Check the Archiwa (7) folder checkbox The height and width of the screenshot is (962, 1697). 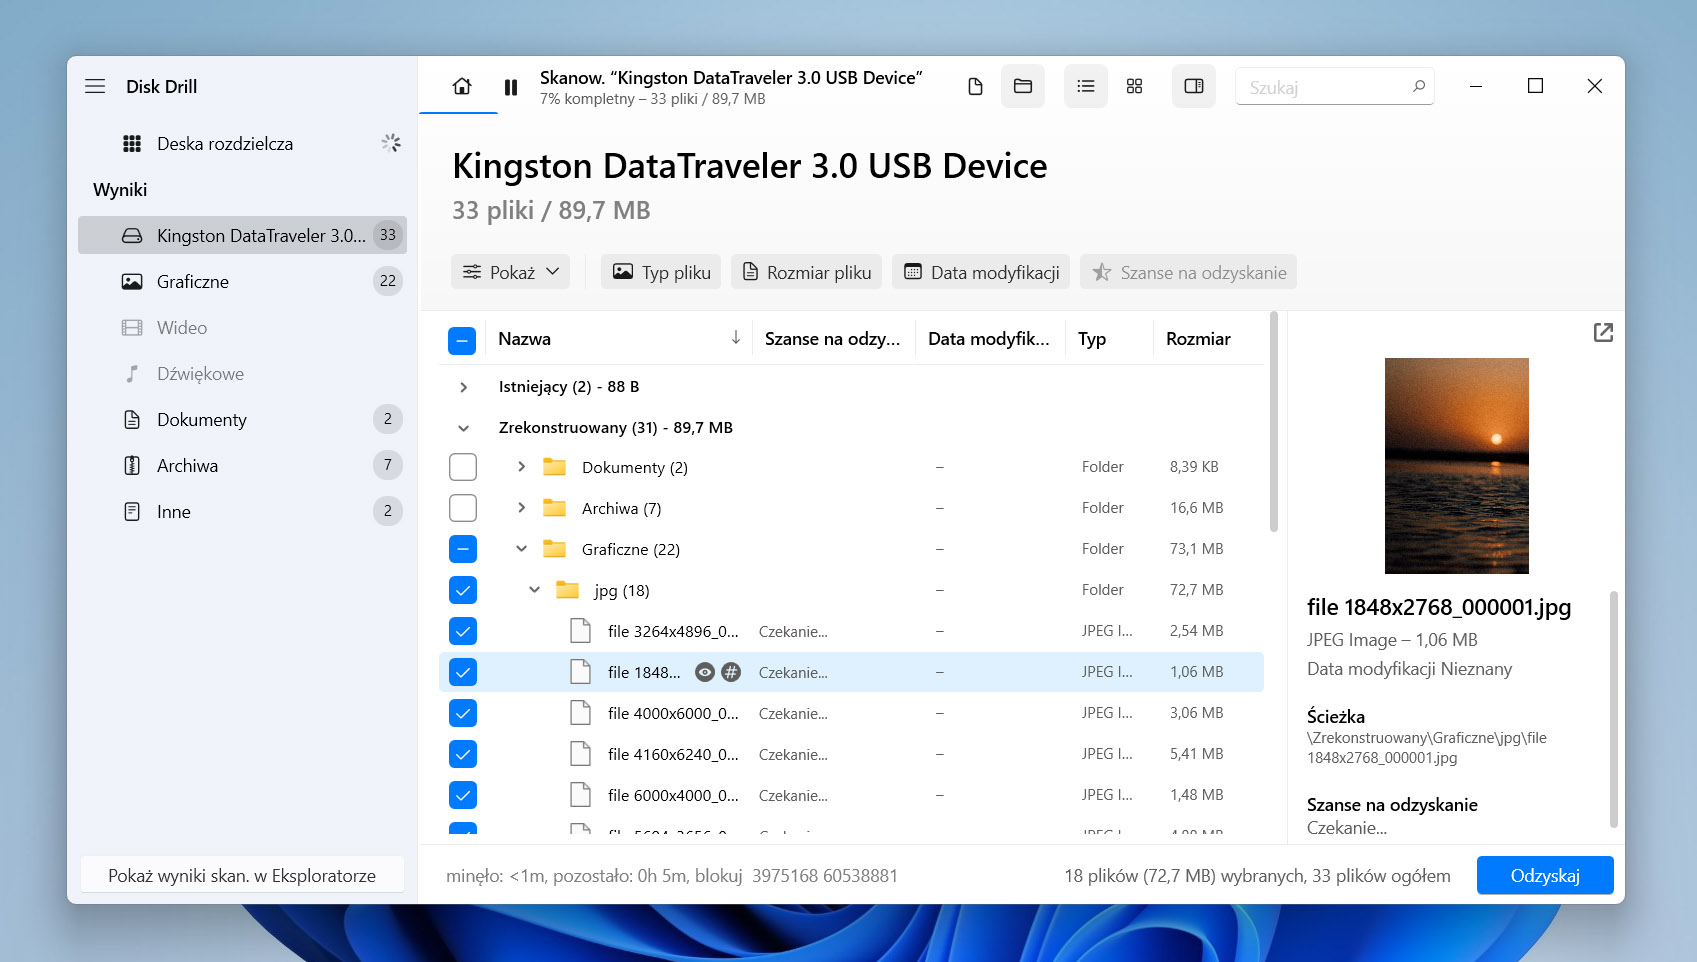[463, 508]
